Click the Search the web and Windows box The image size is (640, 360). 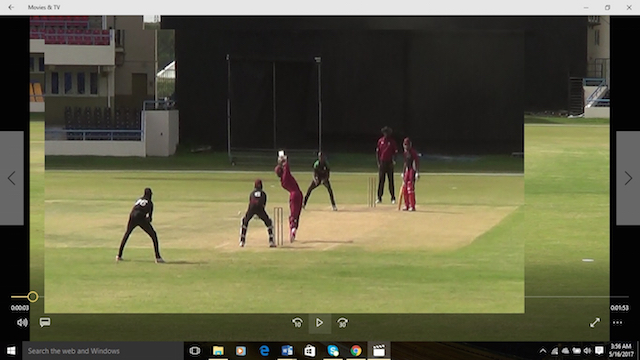pos(103,351)
